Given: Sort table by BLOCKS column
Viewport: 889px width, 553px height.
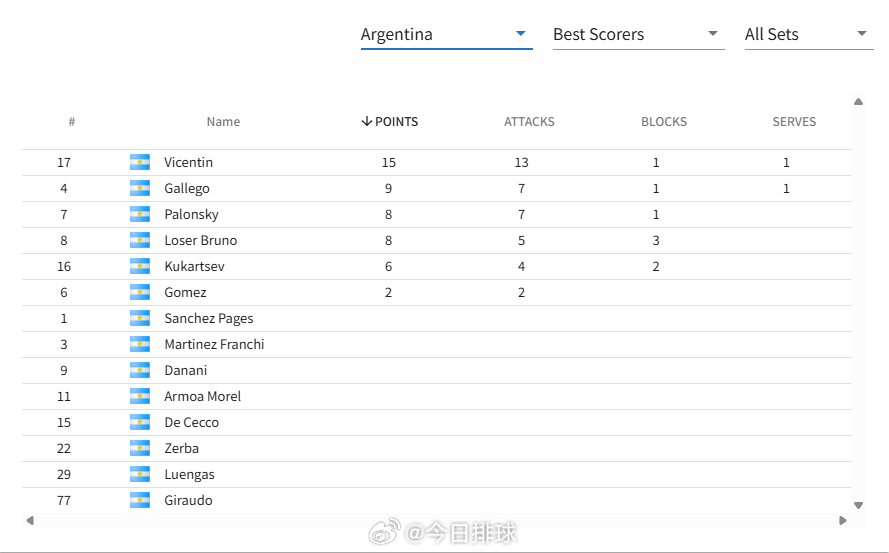Looking at the screenshot, I should (x=664, y=121).
